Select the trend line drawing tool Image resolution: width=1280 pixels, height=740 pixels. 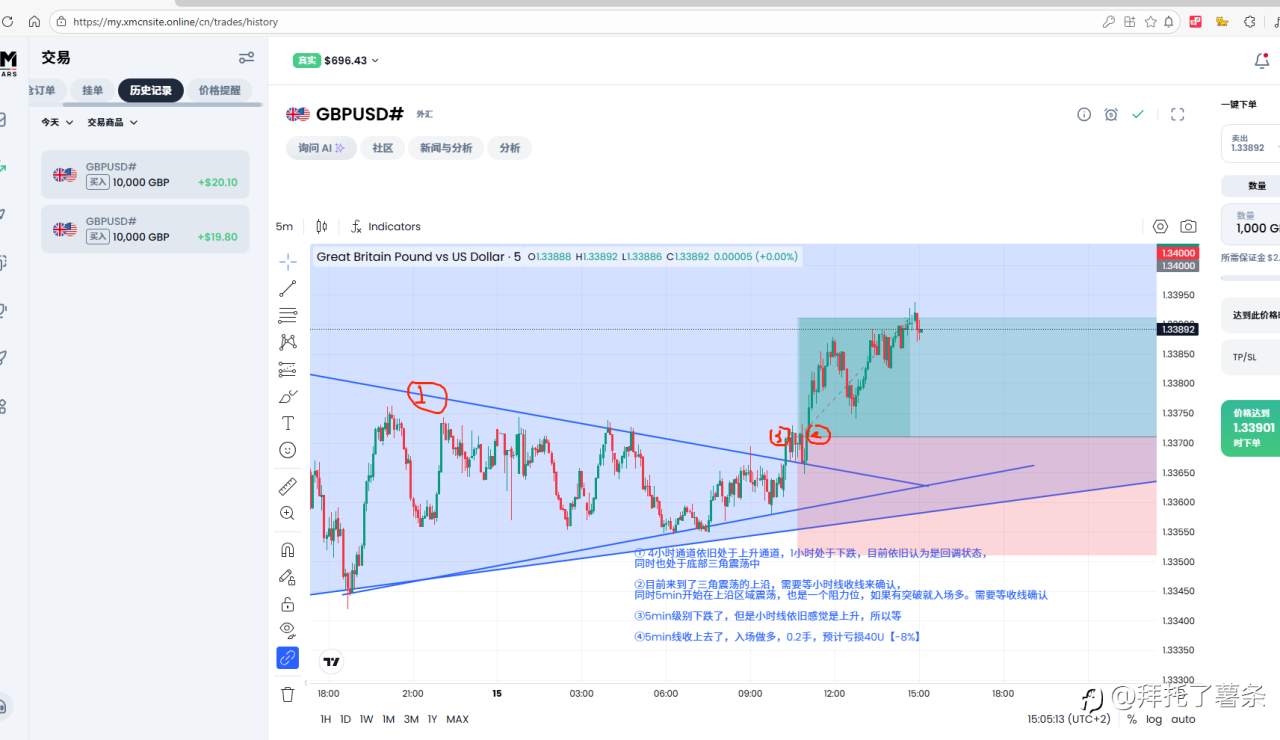point(288,289)
